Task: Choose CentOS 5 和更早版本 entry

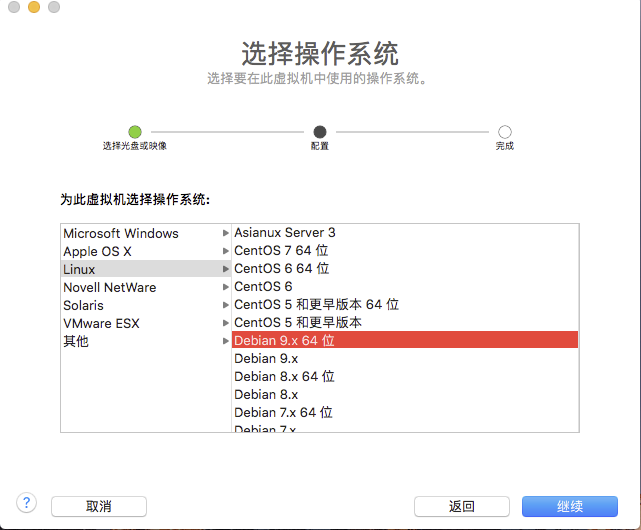Action: click(x=405, y=322)
